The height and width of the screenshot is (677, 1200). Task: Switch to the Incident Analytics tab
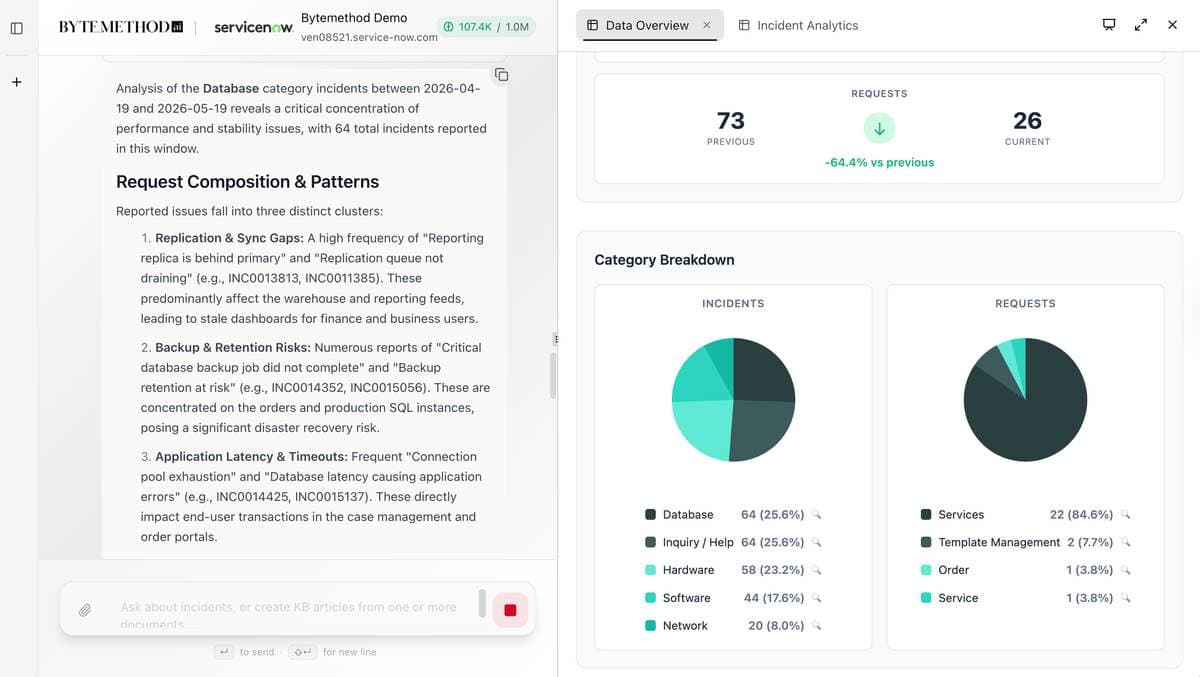(798, 25)
